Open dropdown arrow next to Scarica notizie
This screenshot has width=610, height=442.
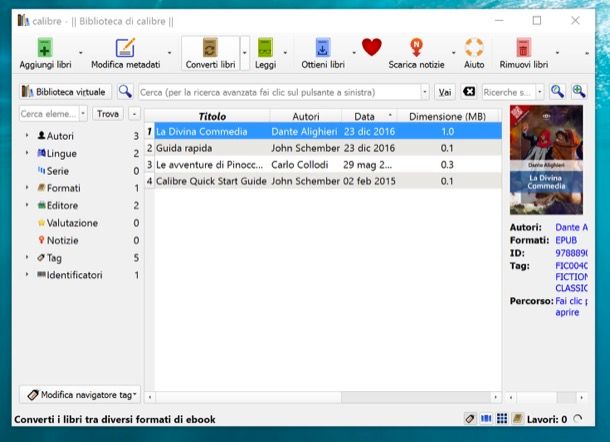pyautogui.click(x=453, y=53)
